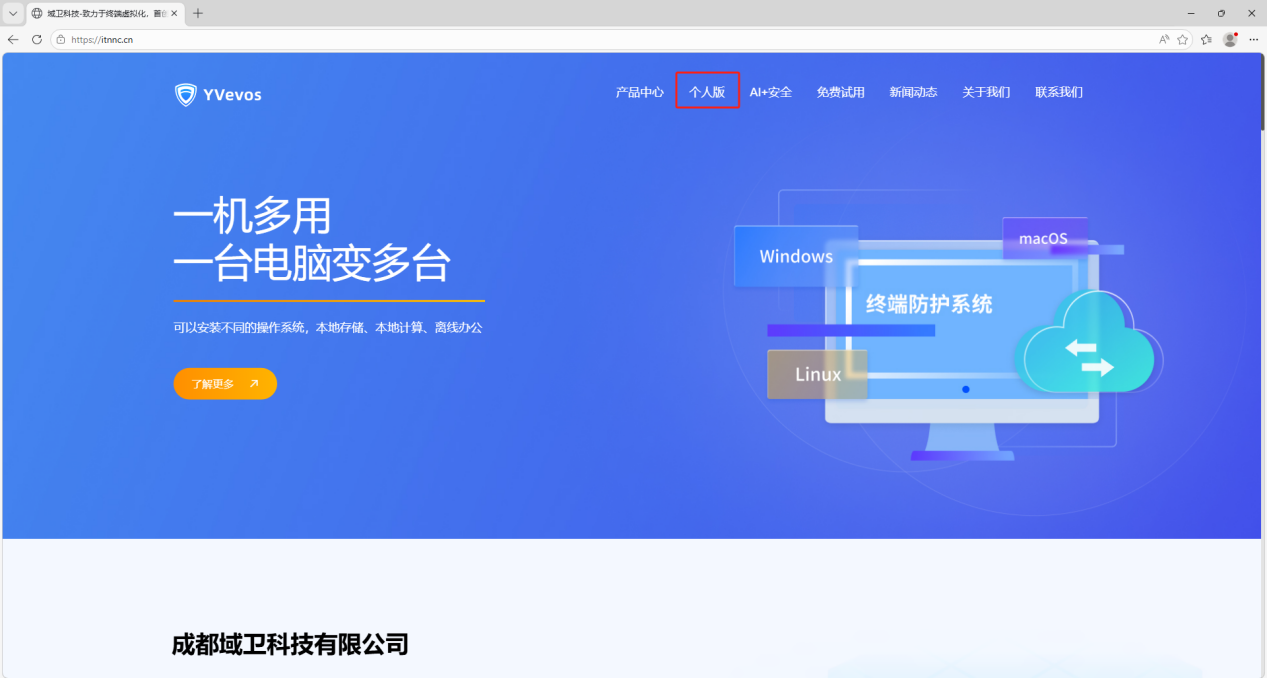Click the YVevos shield logo
The width and height of the screenshot is (1267, 678).
click(x=185, y=94)
